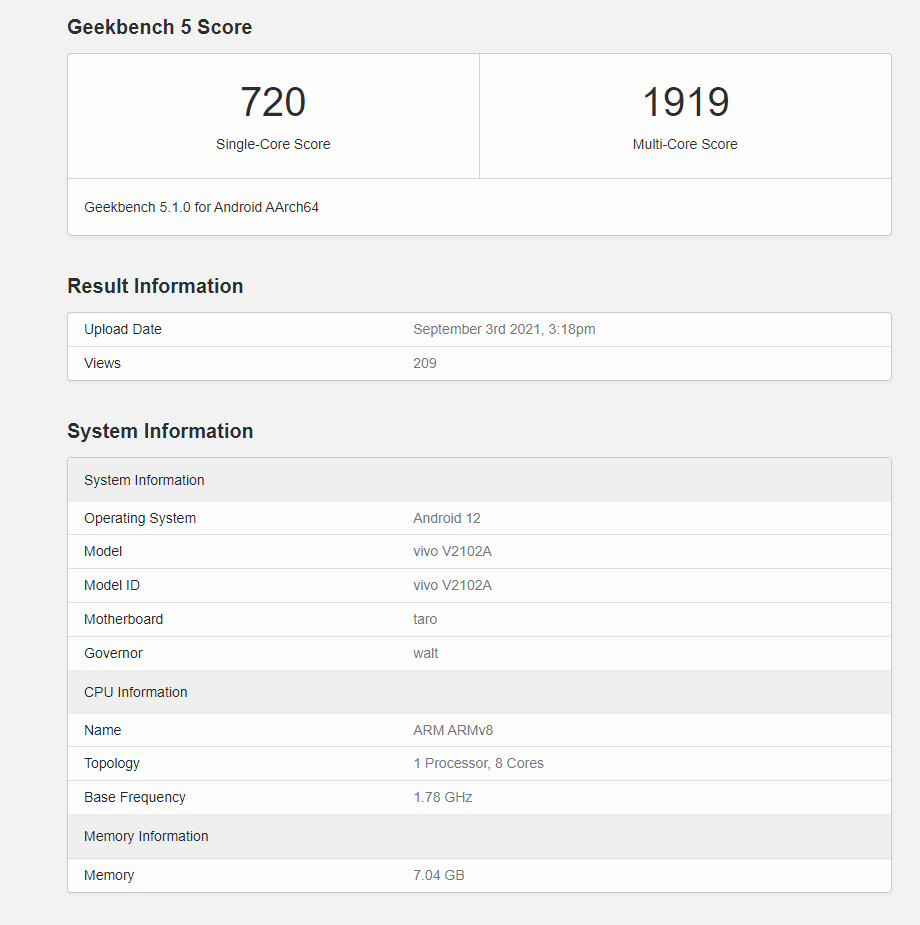
Task: Select the vivo V2102A value in Model row
Action: tap(452, 551)
